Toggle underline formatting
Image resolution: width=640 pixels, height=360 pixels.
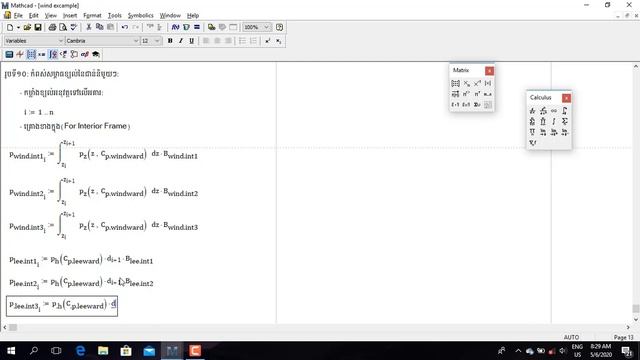191,41
